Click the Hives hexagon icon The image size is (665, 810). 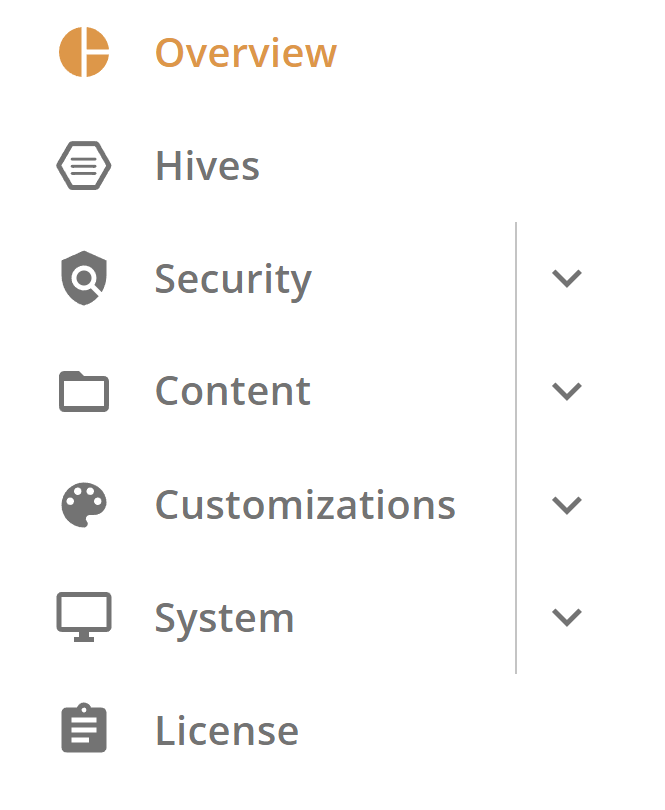[84, 165]
